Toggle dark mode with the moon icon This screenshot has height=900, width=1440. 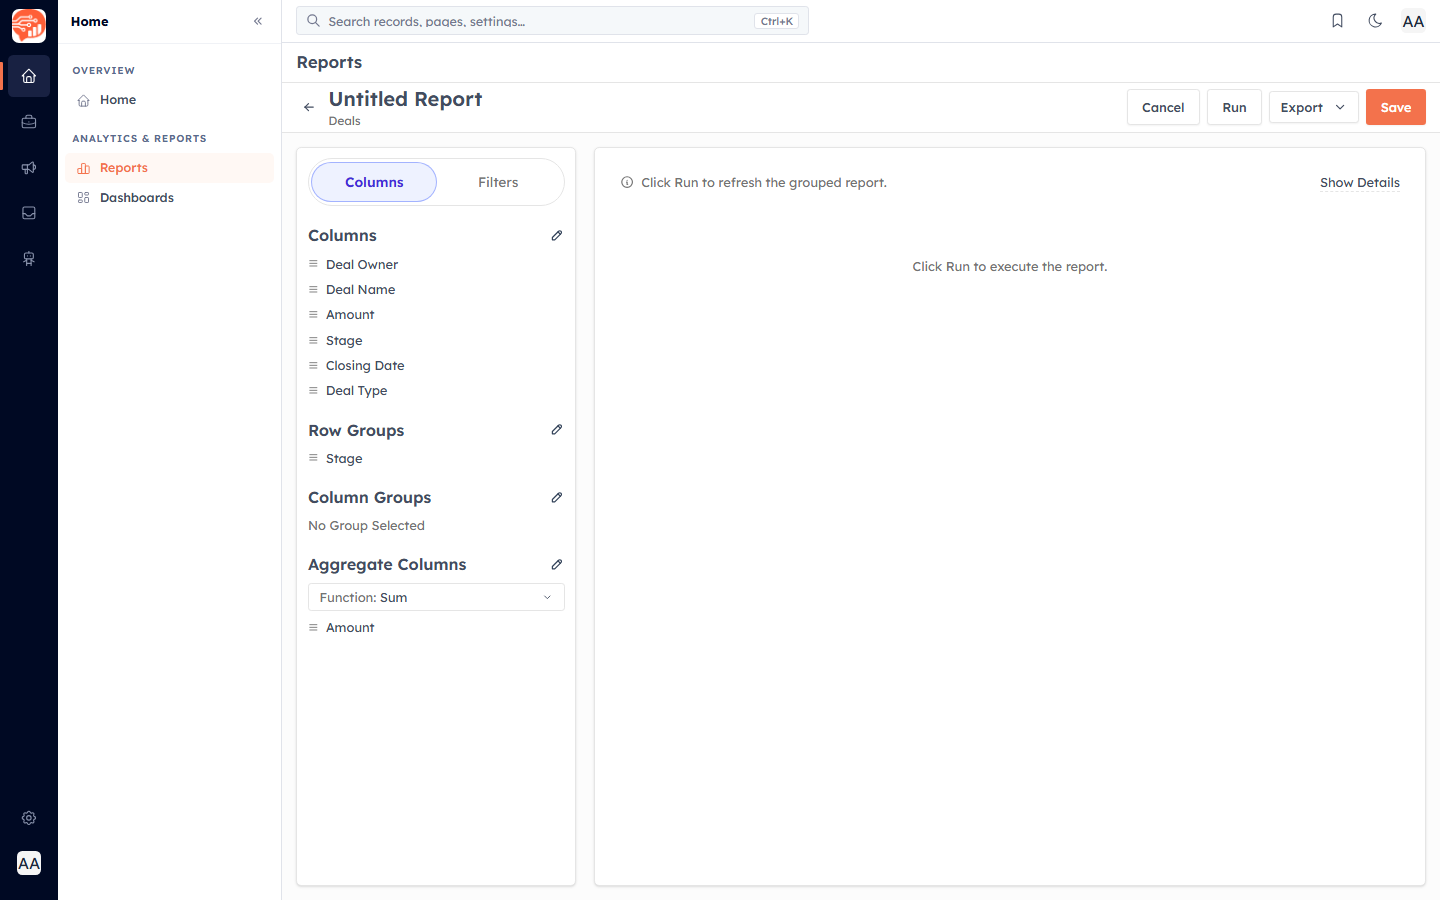pyautogui.click(x=1375, y=21)
